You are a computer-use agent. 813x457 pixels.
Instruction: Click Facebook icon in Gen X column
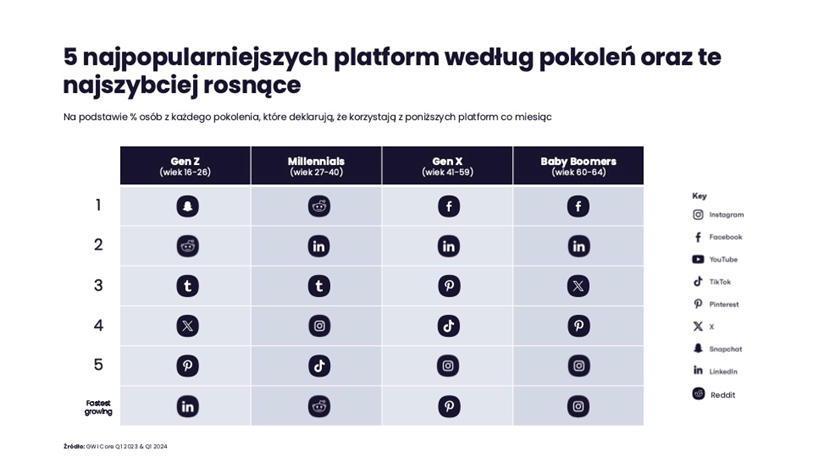tap(448, 207)
